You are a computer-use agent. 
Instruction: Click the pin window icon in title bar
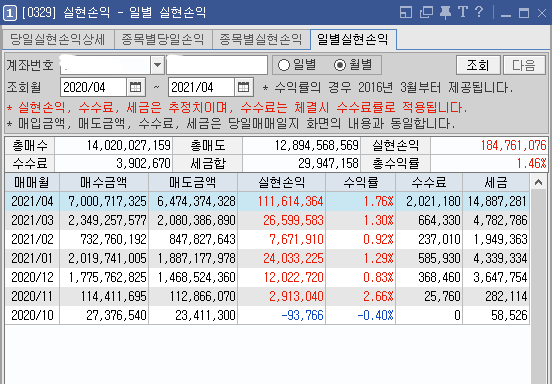[445, 13]
